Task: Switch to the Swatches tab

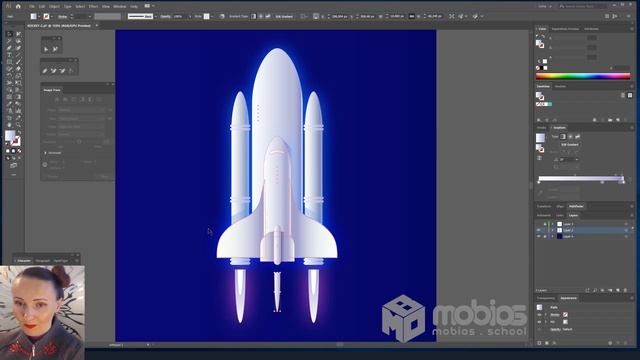Action: (x=543, y=87)
